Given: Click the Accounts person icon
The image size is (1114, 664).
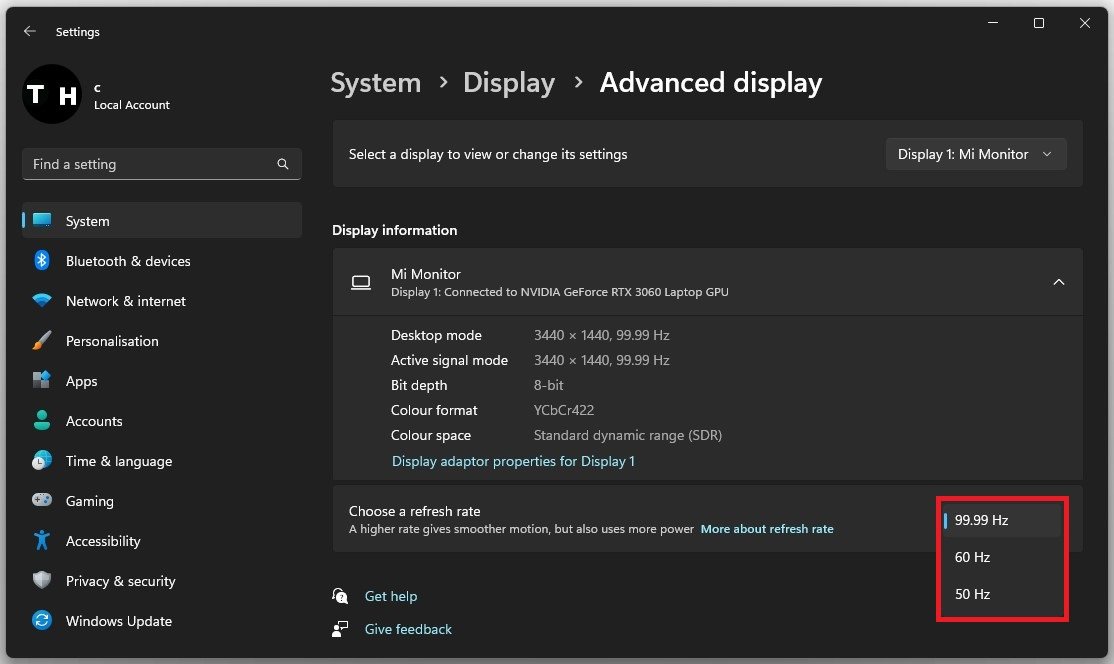Looking at the screenshot, I should [x=42, y=421].
